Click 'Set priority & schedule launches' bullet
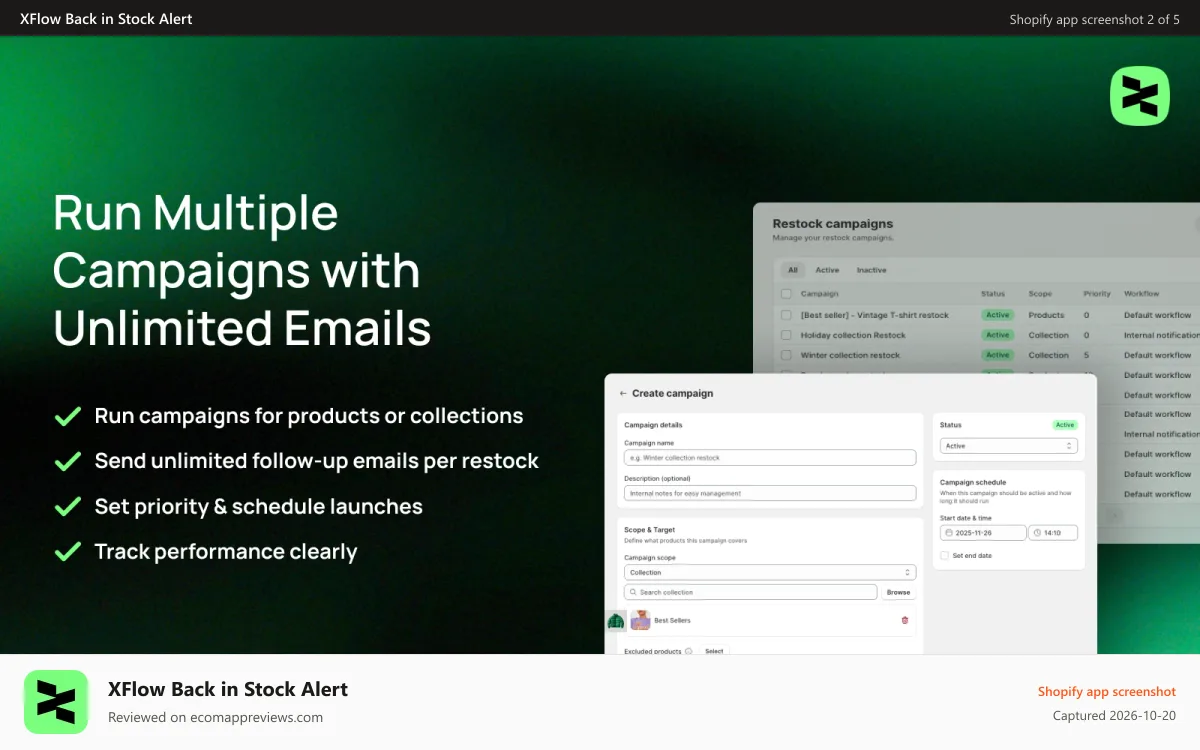Screen dimensions: 1200x750 pos(259,507)
